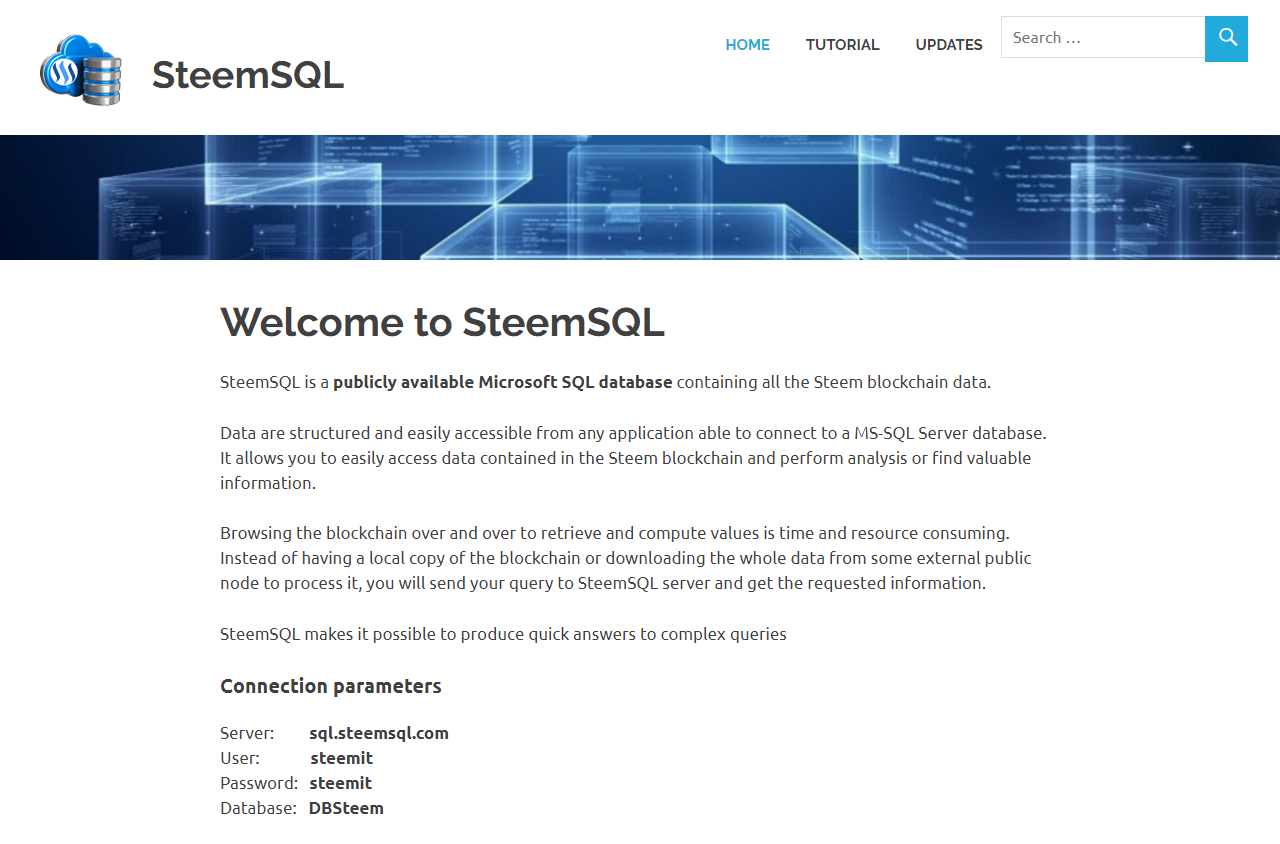The width and height of the screenshot is (1280, 844).
Task: Click the sentence about quick answers to complex queries
Action: coord(503,634)
